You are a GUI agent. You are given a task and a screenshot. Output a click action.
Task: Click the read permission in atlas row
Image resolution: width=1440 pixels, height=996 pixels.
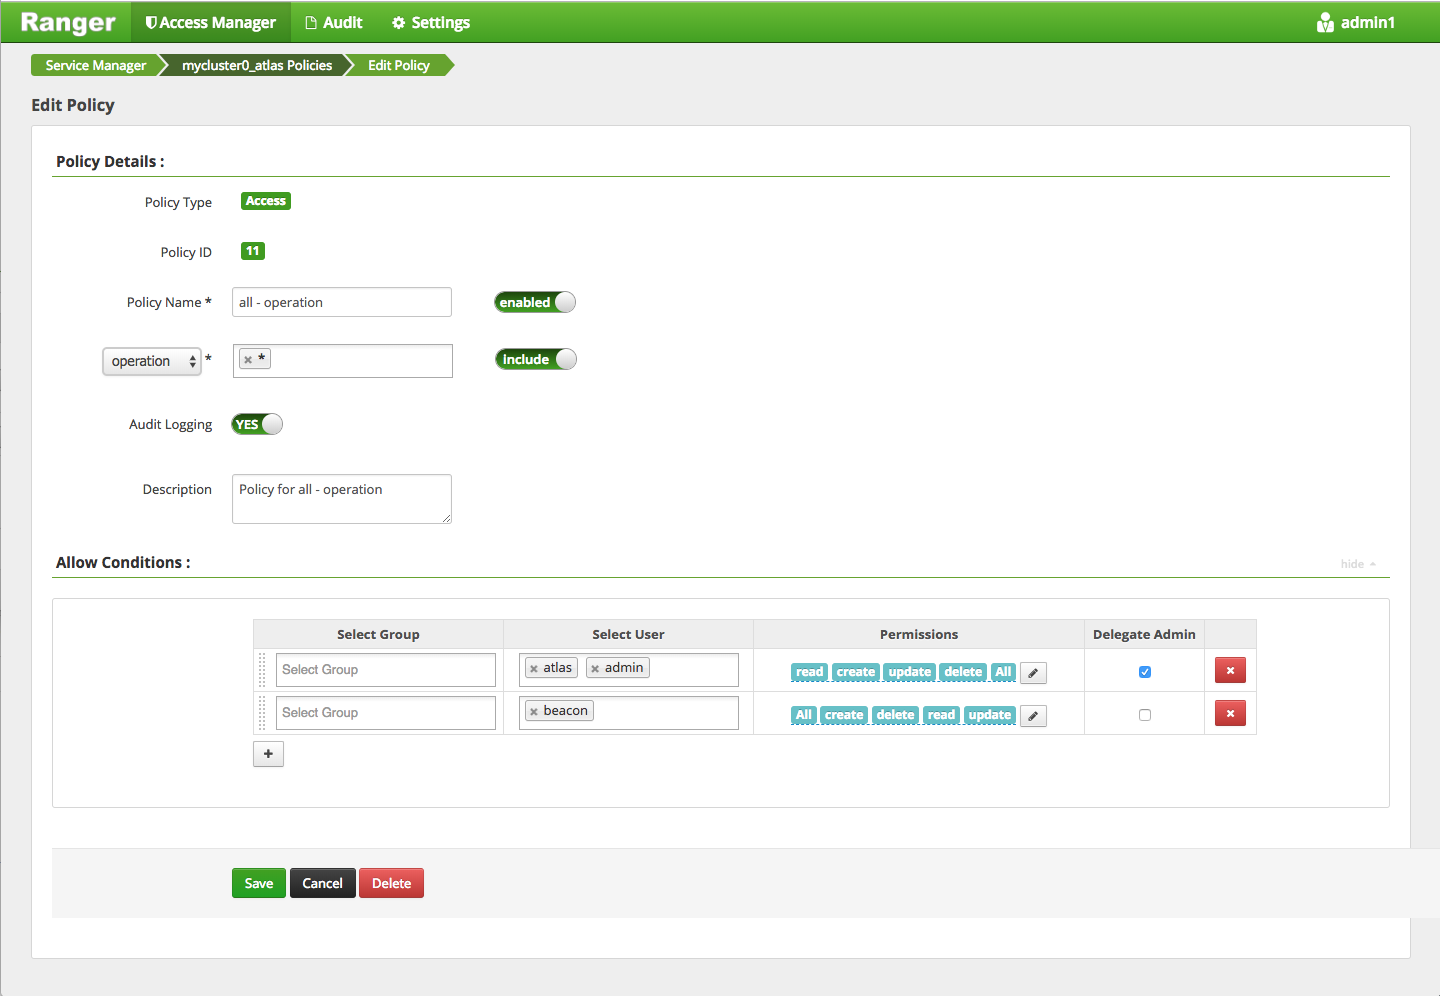810,672
